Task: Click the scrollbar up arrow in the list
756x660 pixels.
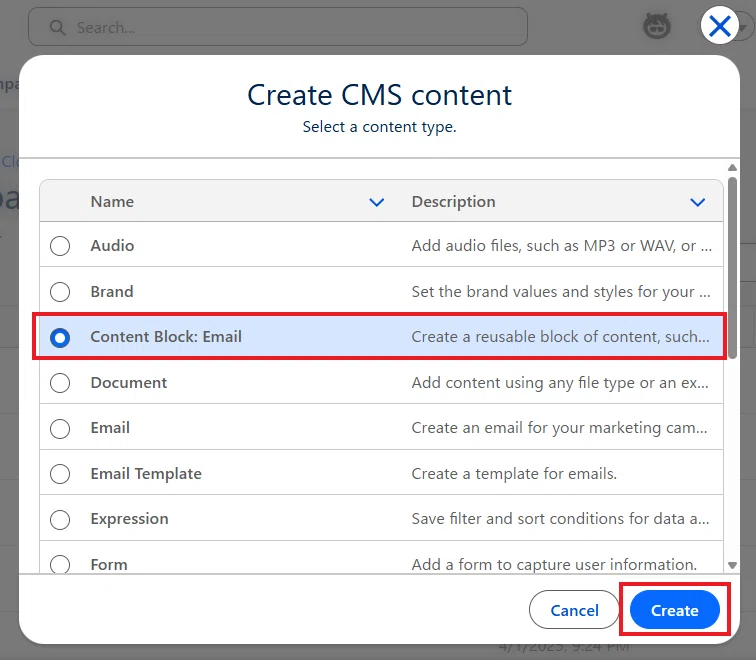Action: coord(732,167)
